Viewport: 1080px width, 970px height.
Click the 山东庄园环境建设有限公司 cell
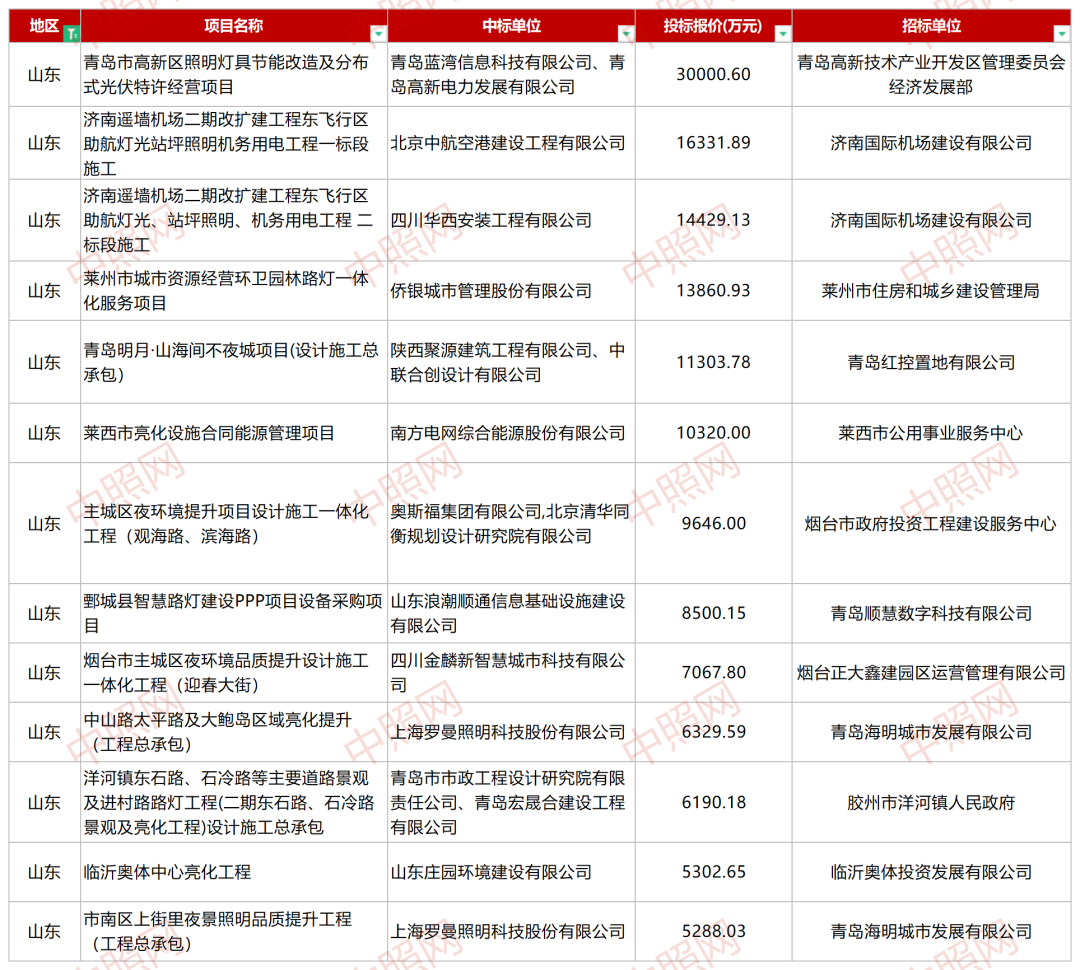(491, 872)
